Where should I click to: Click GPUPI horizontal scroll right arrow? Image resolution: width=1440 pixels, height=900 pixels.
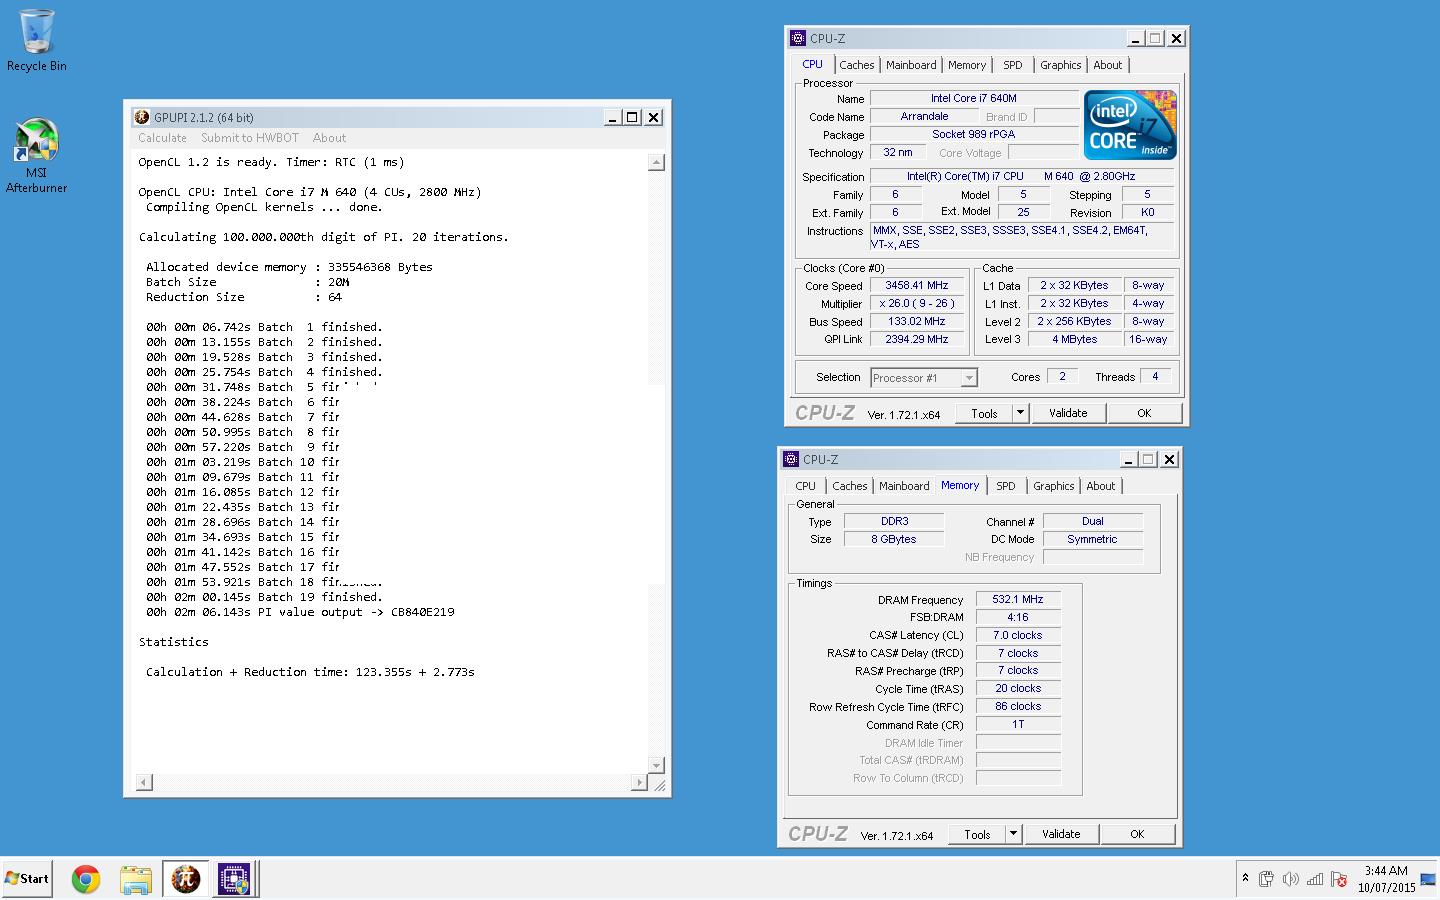coord(639,782)
